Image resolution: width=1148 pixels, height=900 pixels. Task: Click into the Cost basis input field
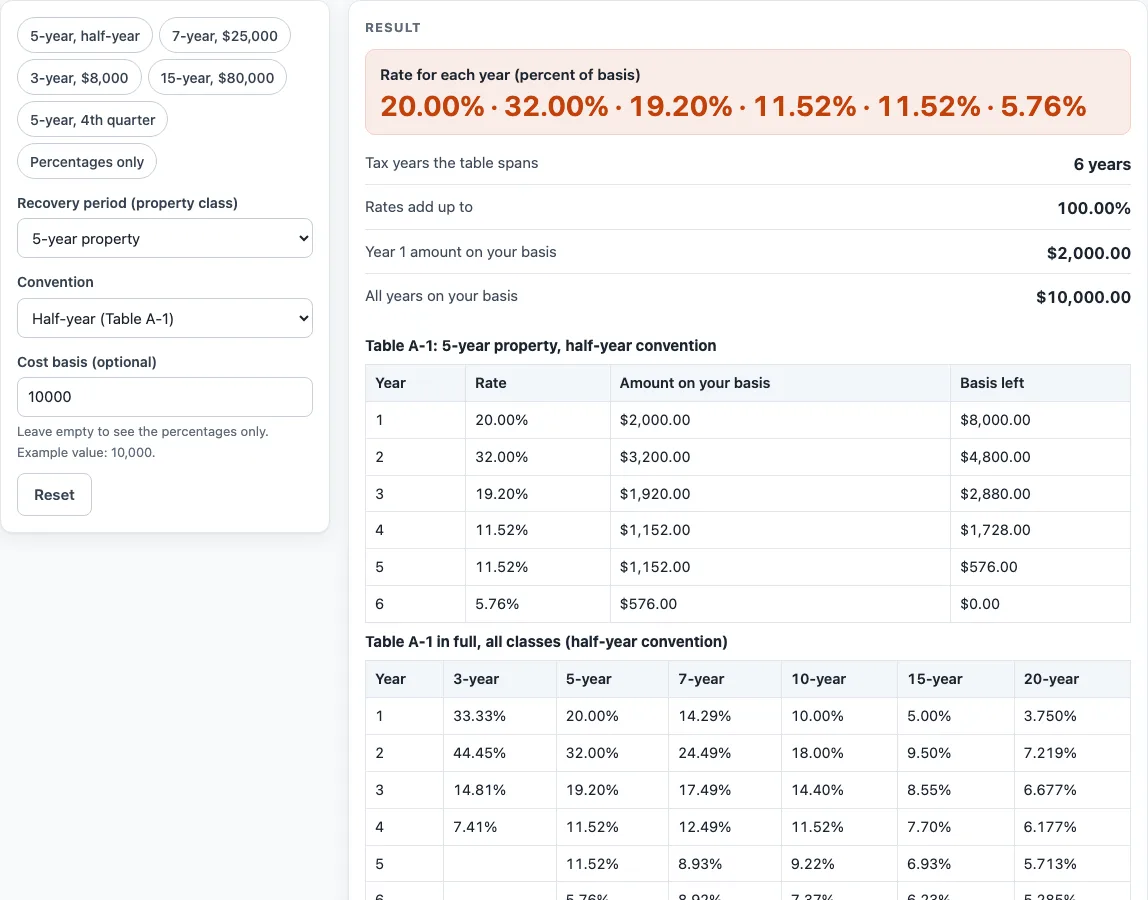(165, 397)
